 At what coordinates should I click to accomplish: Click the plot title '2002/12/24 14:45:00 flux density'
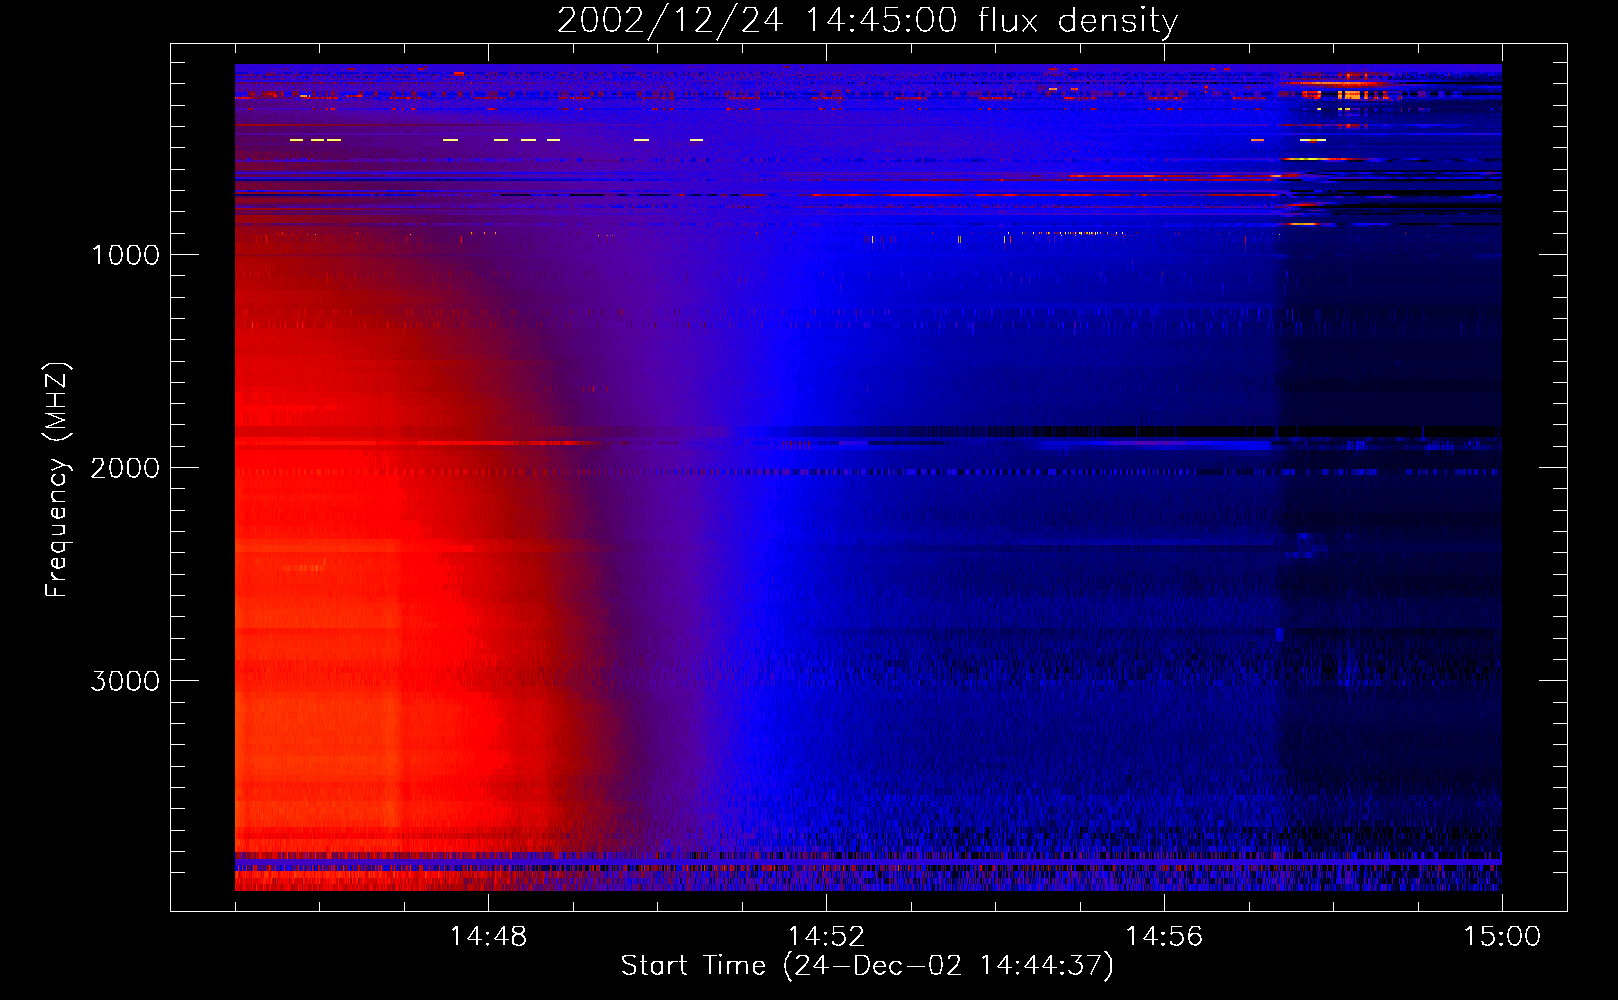[x=867, y=21]
